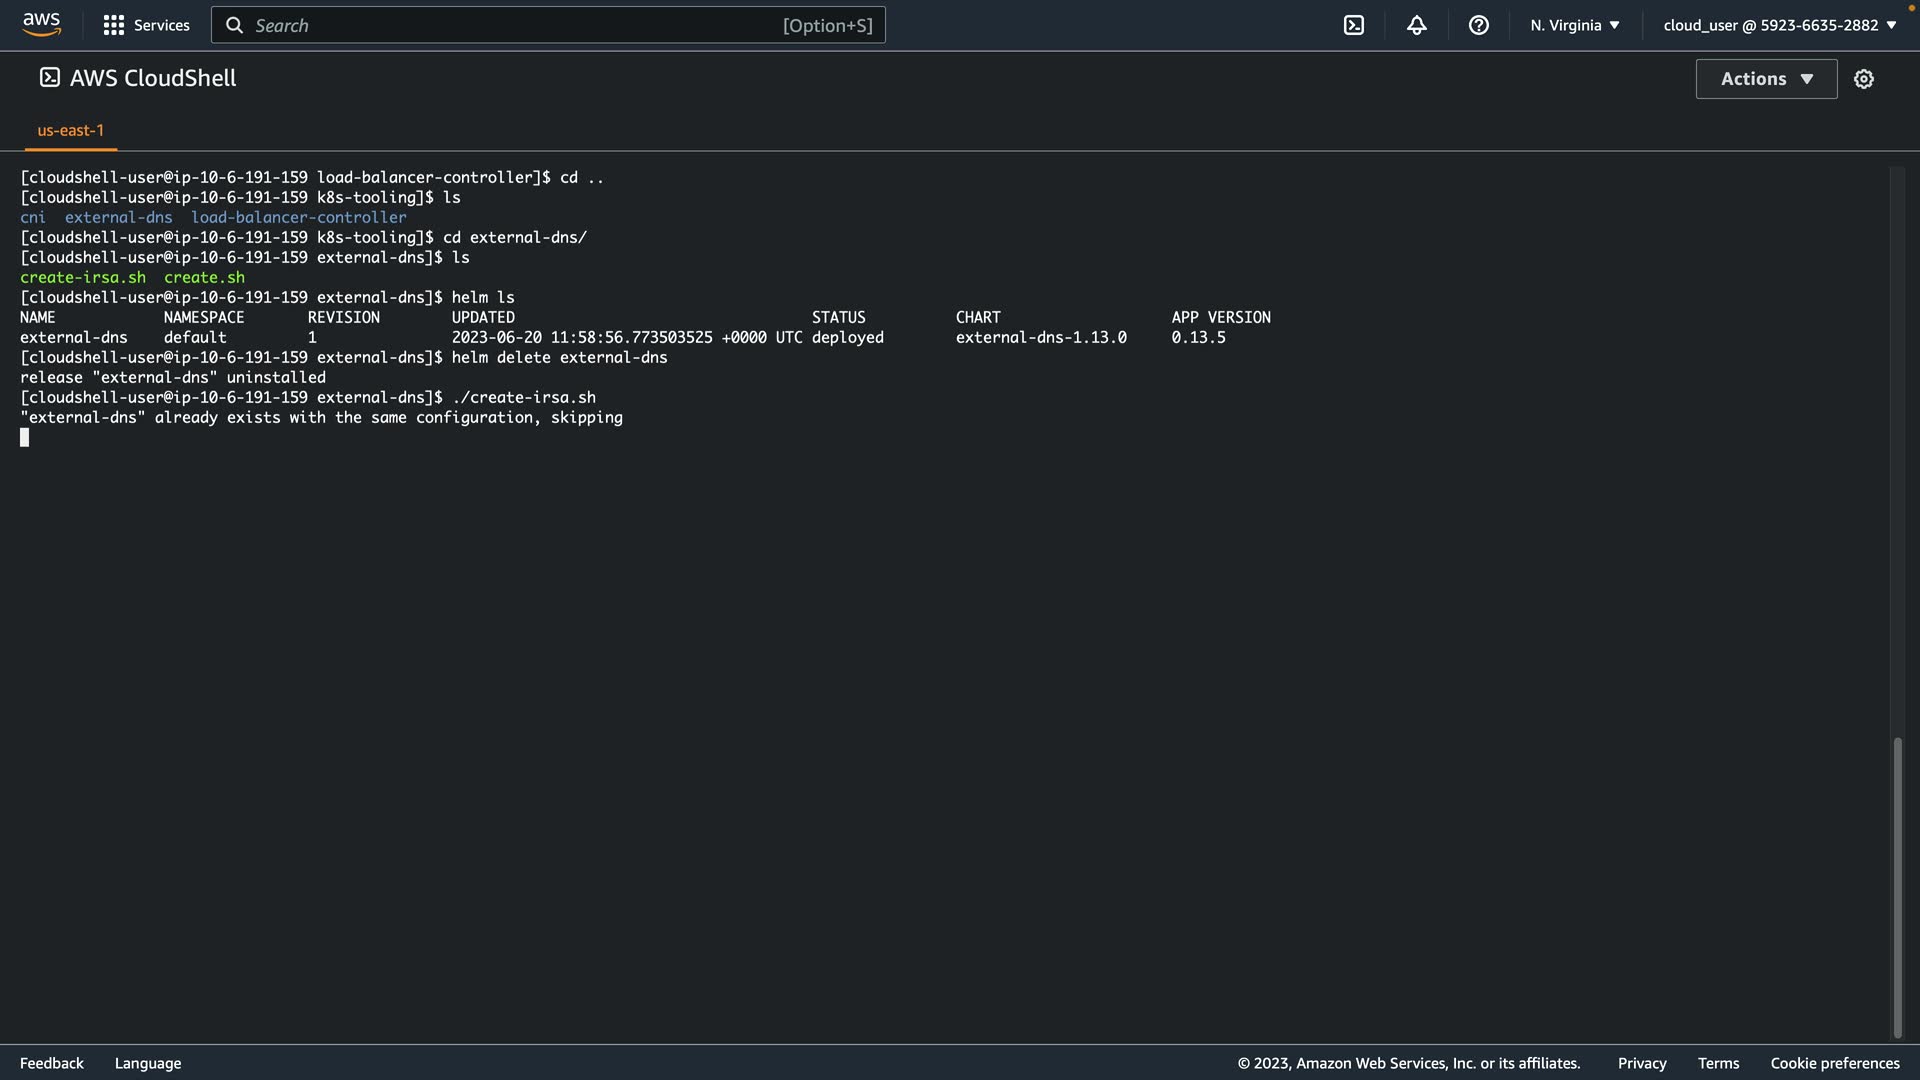The width and height of the screenshot is (1920, 1080).
Task: Open CloudShell settings gear icon
Action: pos(1863,79)
